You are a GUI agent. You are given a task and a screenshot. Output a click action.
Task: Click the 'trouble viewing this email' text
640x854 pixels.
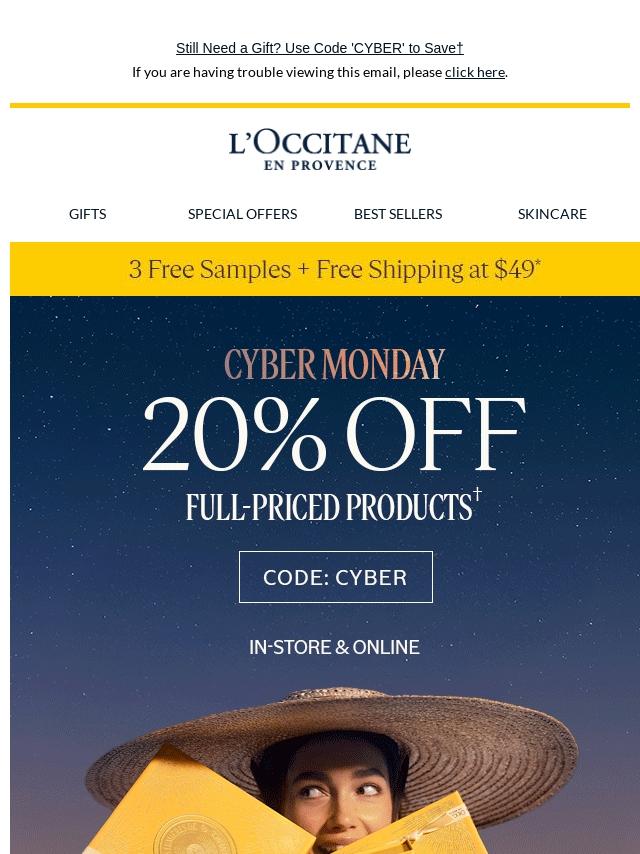point(288,72)
